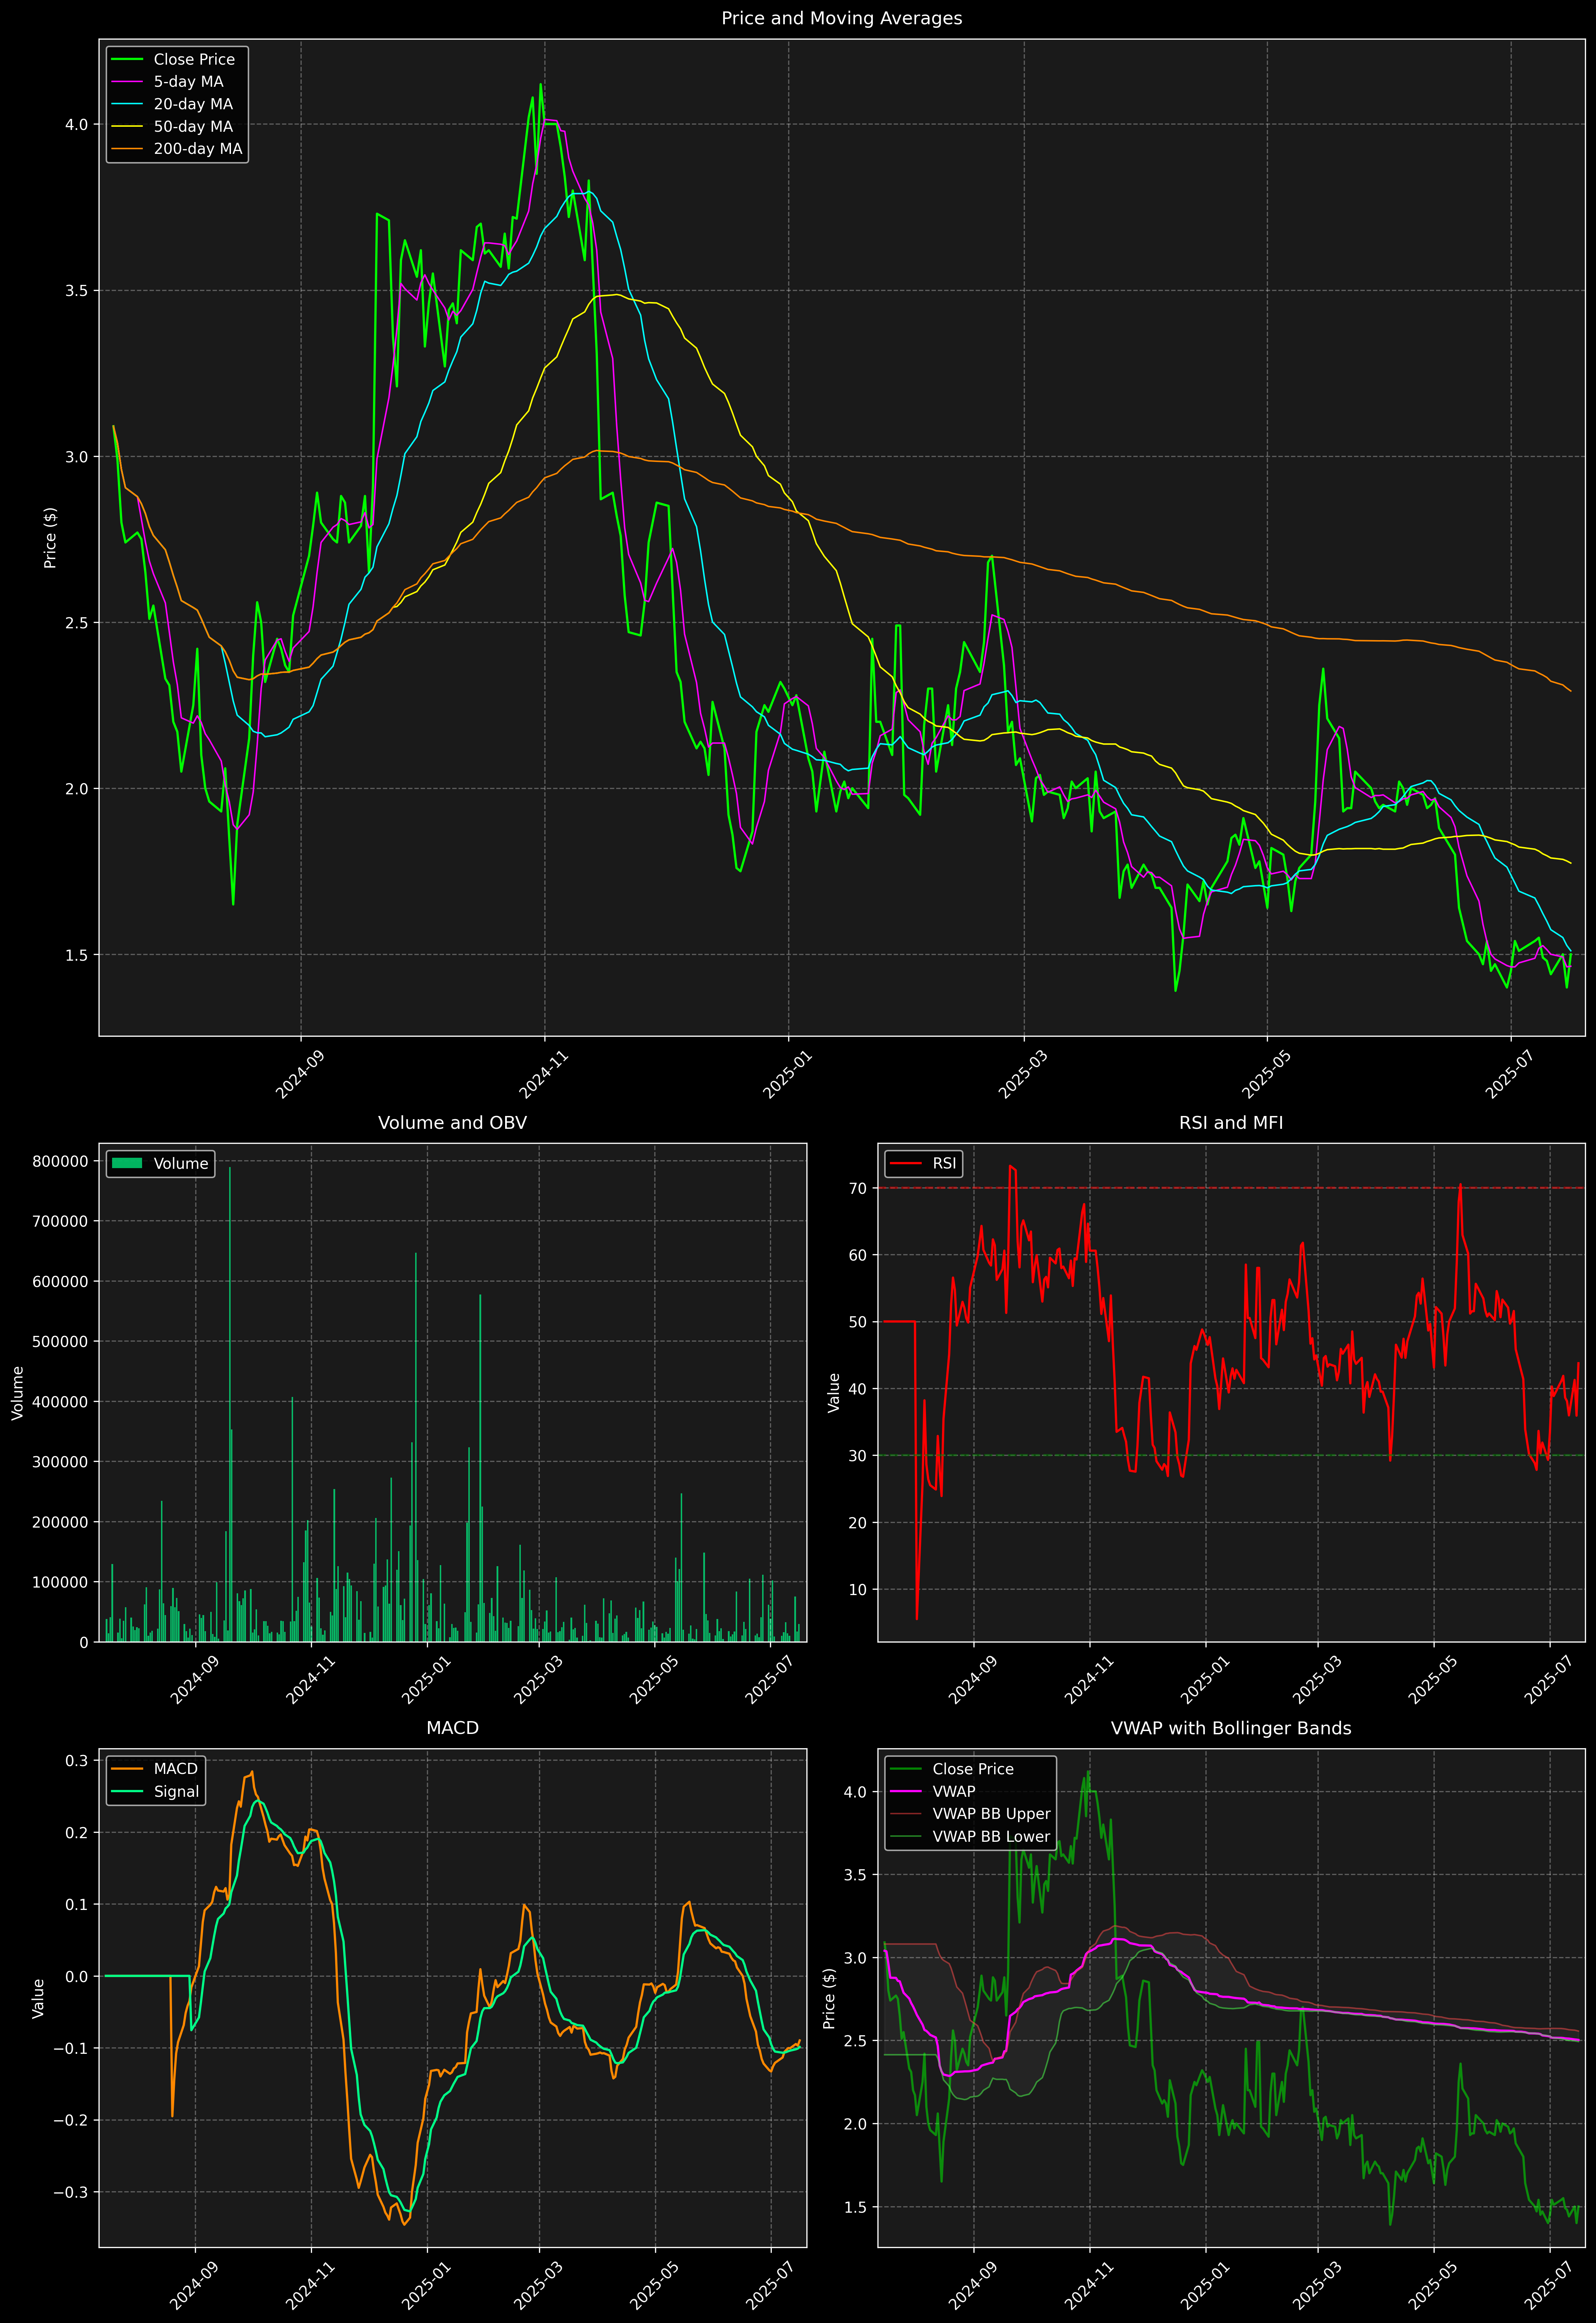Click the '2.0' y-axis tick on the top chart

(x=77, y=789)
